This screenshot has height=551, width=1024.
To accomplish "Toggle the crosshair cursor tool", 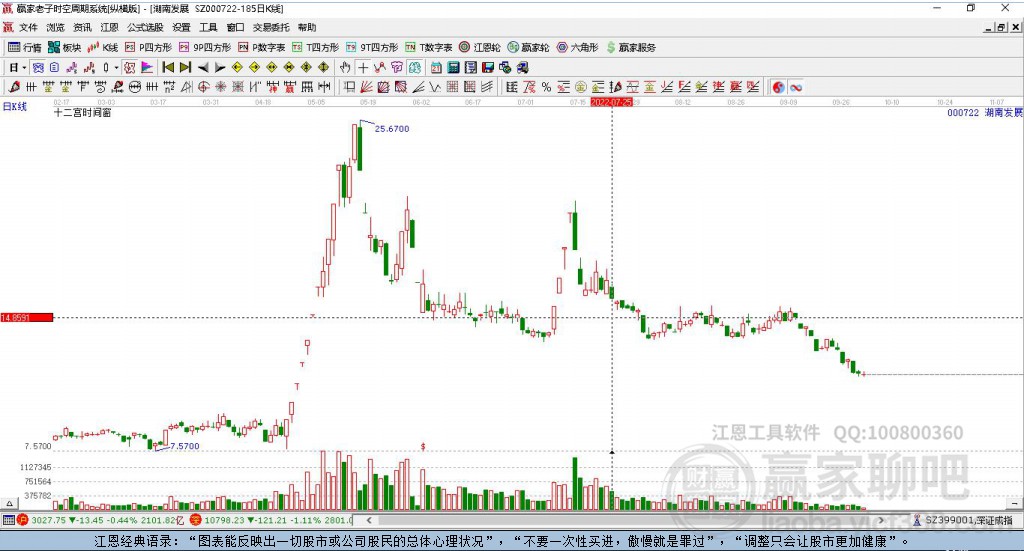I will [x=363, y=67].
